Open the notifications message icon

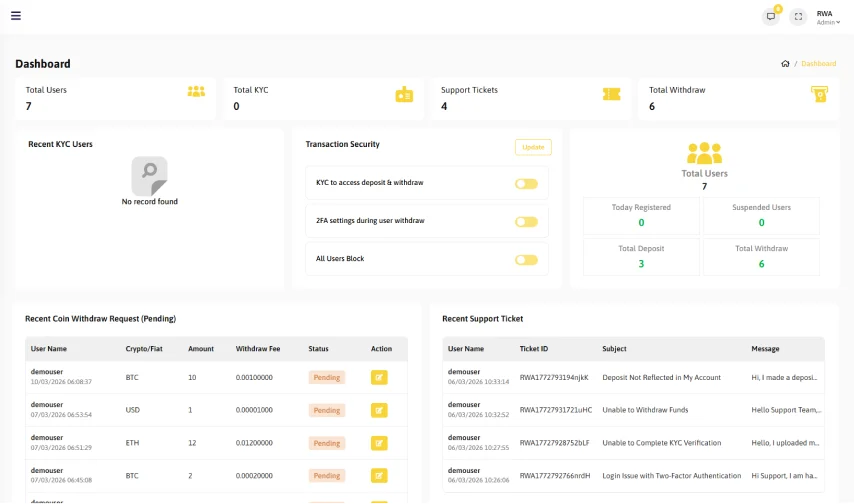(x=771, y=16)
